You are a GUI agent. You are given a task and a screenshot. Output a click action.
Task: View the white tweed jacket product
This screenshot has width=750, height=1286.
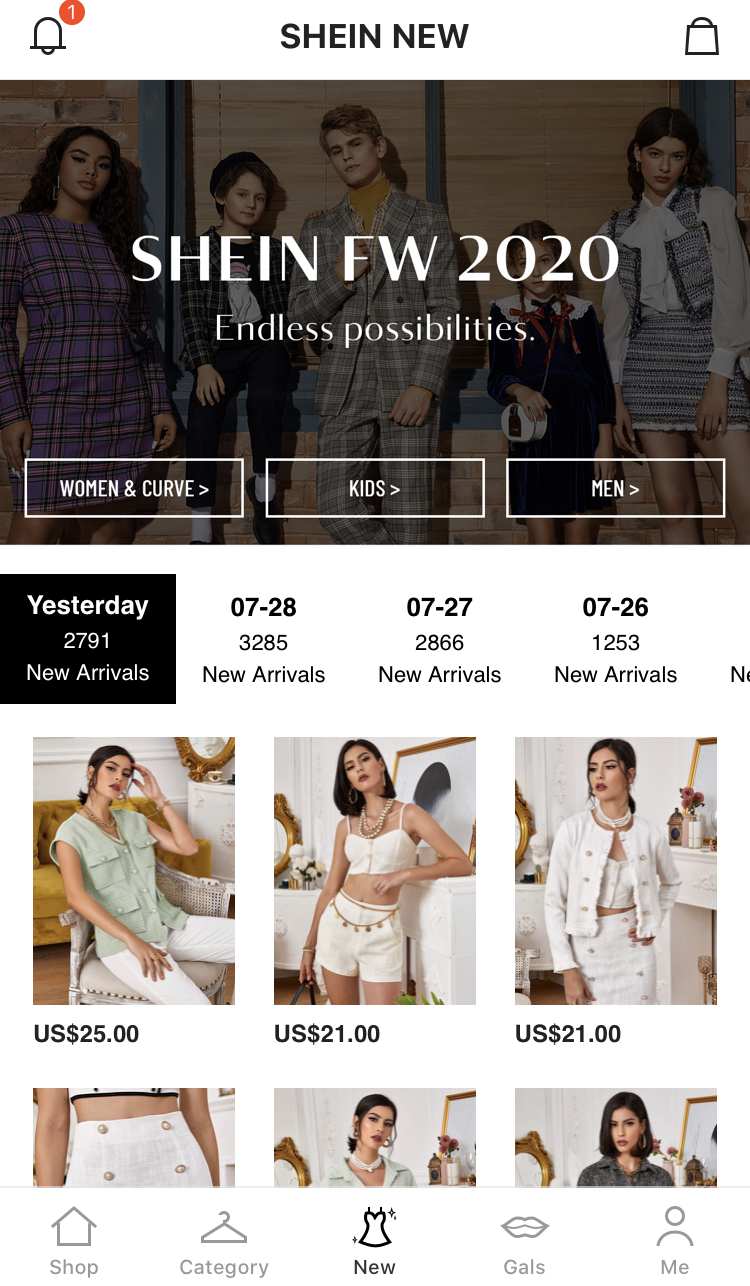[616, 871]
